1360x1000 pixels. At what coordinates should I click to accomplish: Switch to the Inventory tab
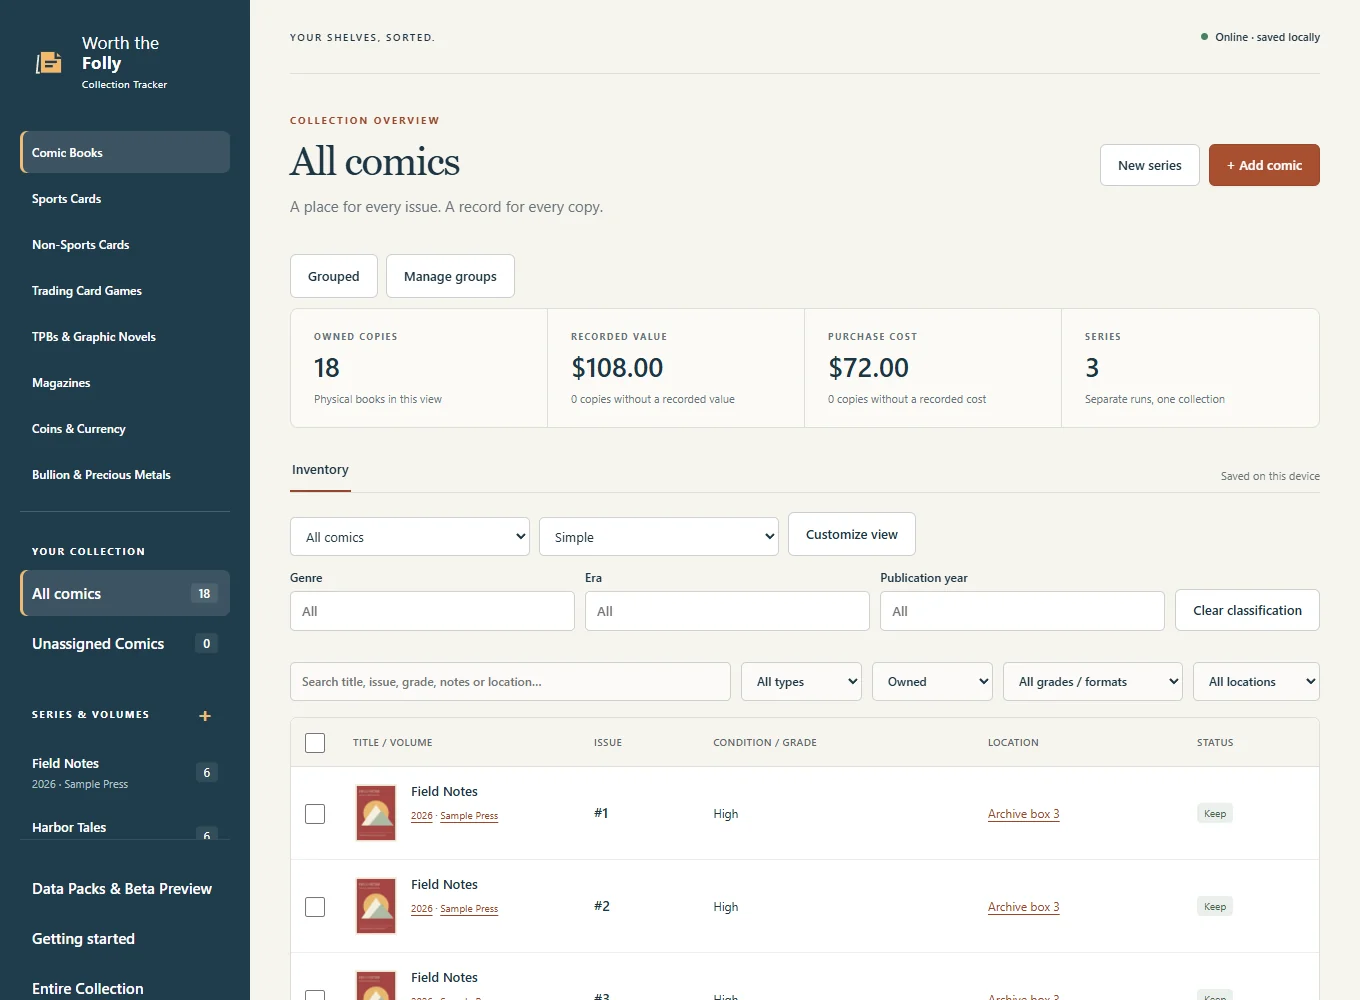[320, 470]
